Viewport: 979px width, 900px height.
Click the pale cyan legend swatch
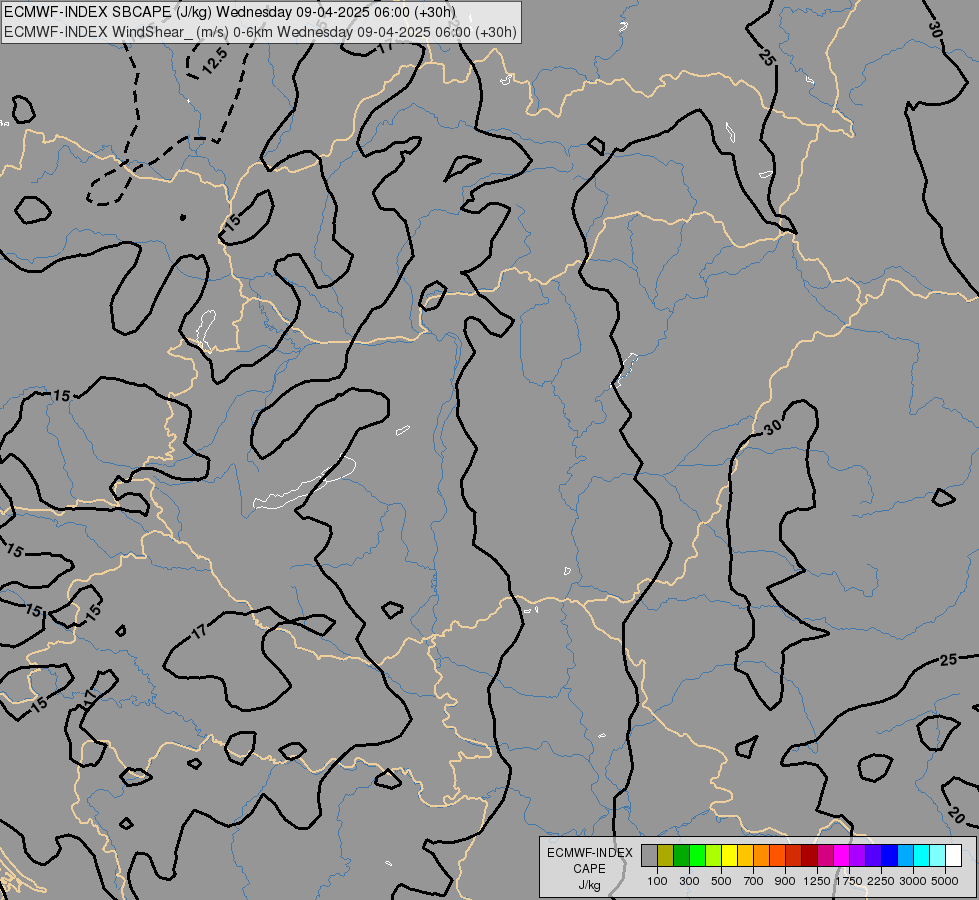point(938,856)
